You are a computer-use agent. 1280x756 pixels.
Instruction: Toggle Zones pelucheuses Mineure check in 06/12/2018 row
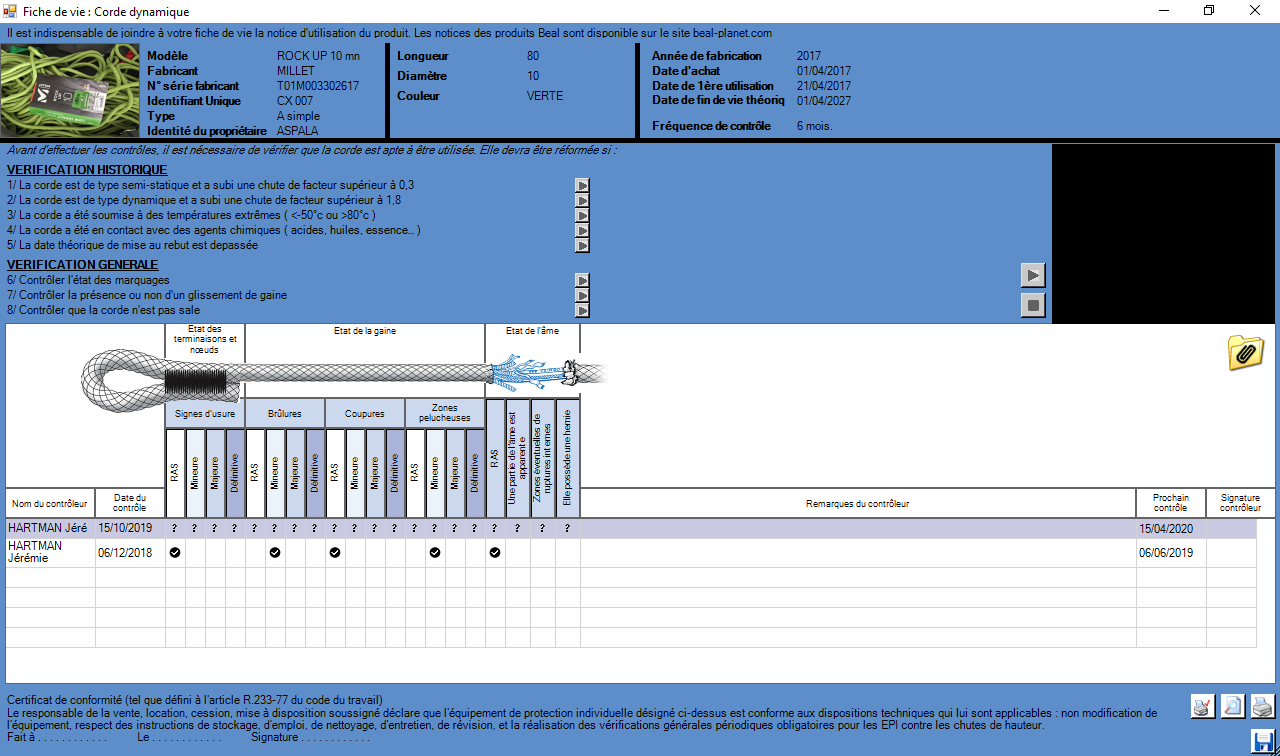[x=435, y=553]
